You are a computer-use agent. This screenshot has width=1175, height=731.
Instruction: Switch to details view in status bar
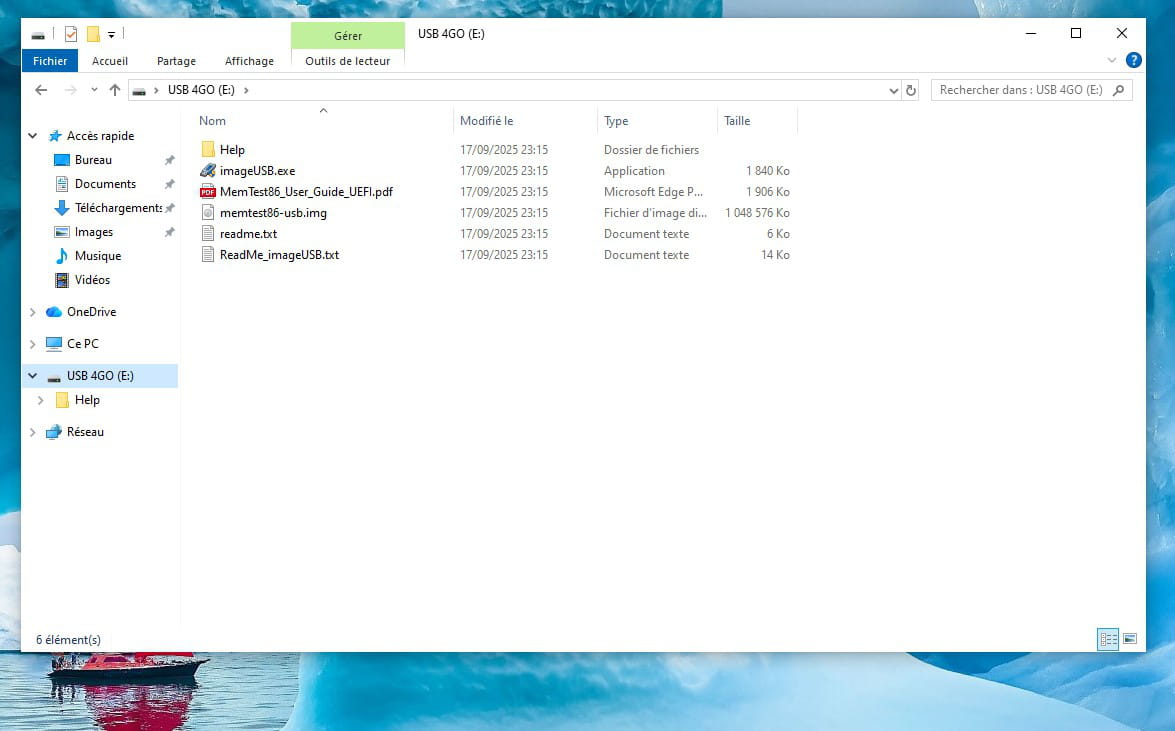coord(1108,639)
